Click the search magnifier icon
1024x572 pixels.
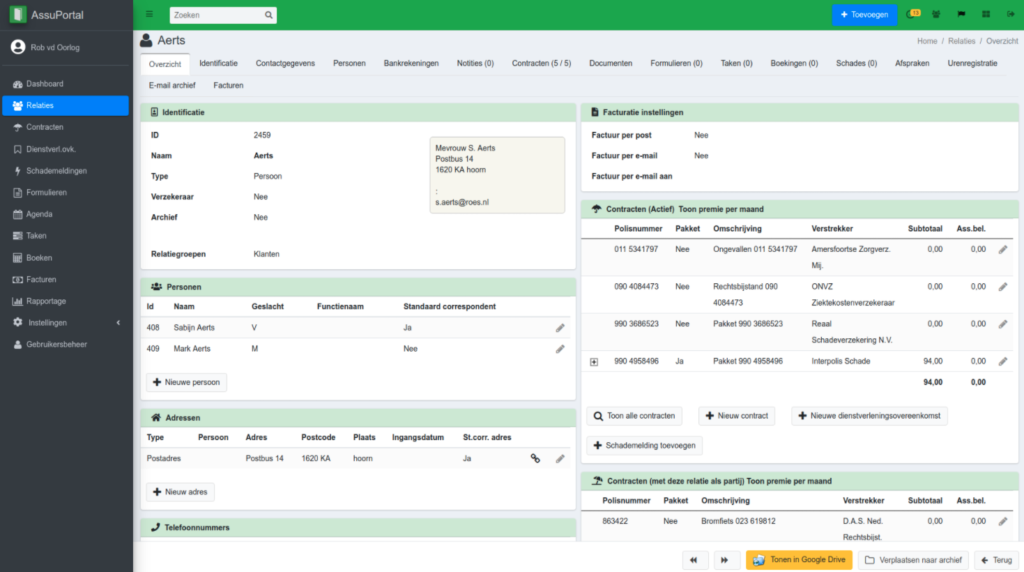[x=268, y=15]
